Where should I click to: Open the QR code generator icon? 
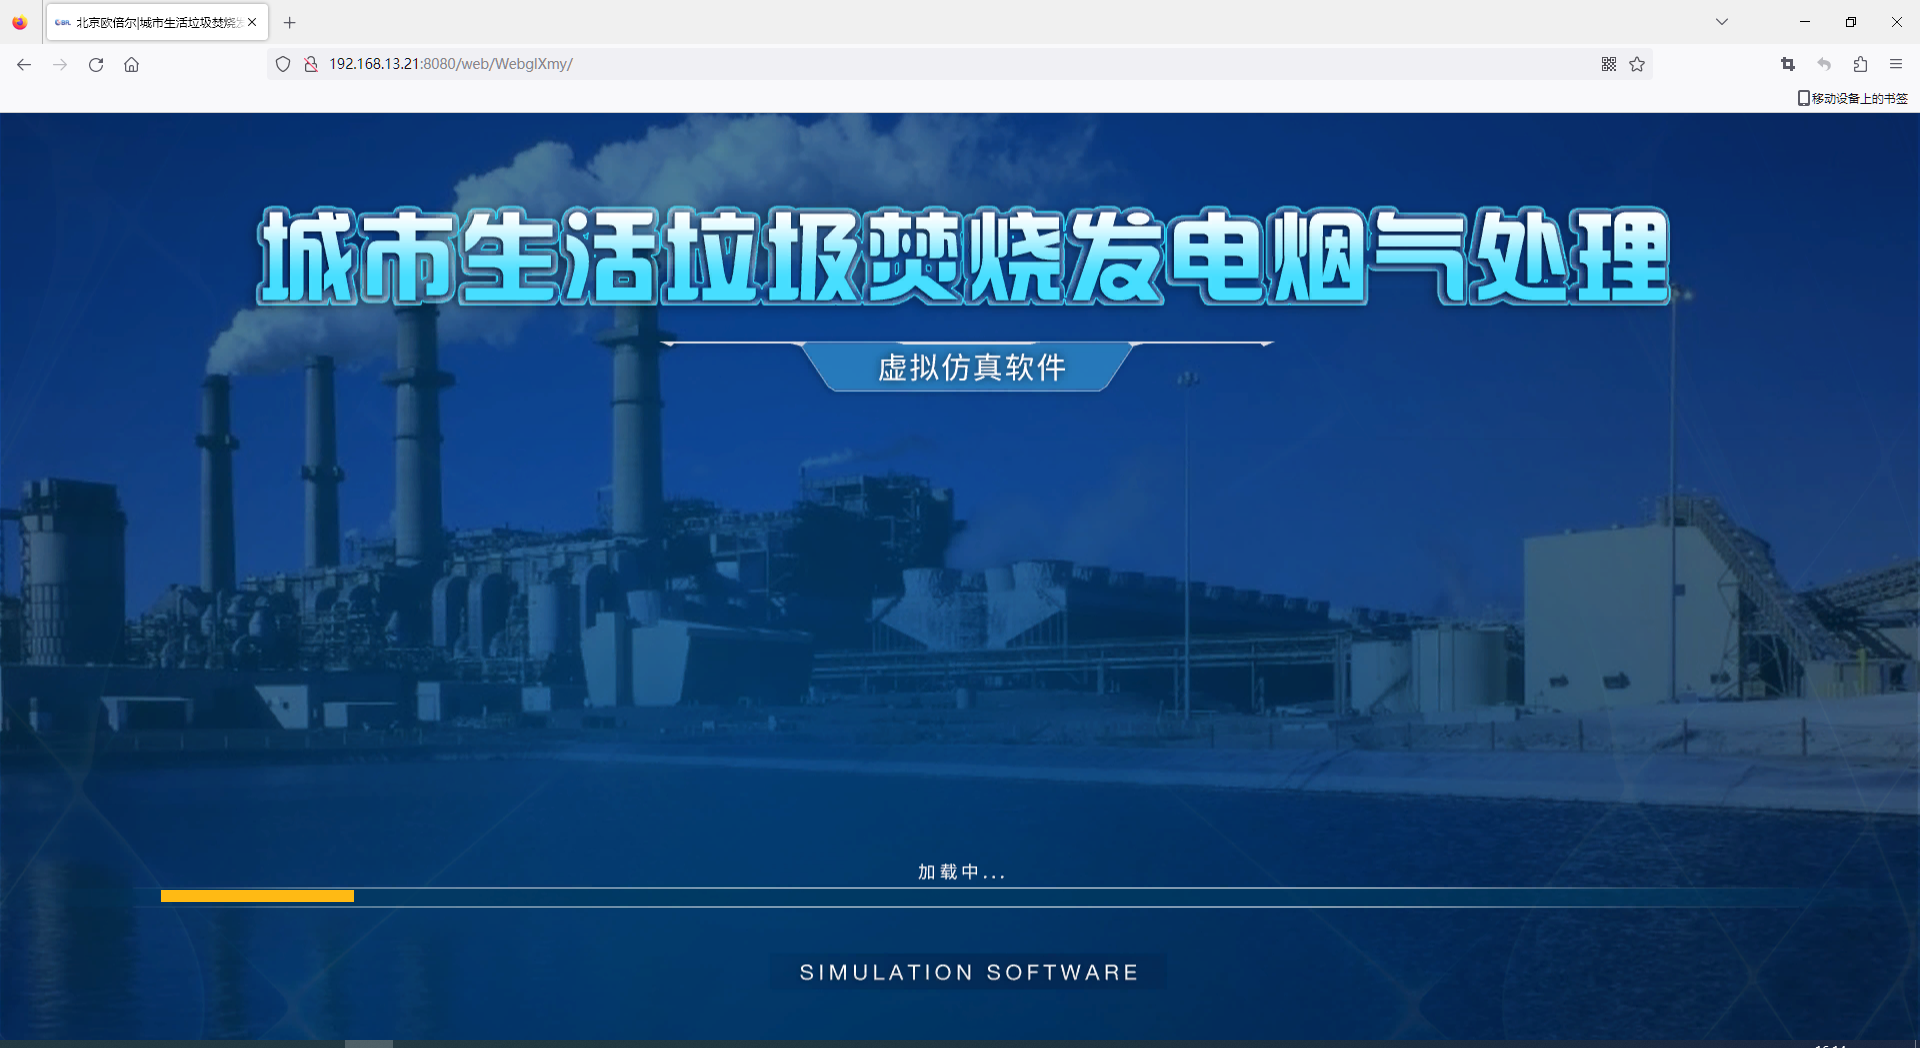coord(1608,64)
